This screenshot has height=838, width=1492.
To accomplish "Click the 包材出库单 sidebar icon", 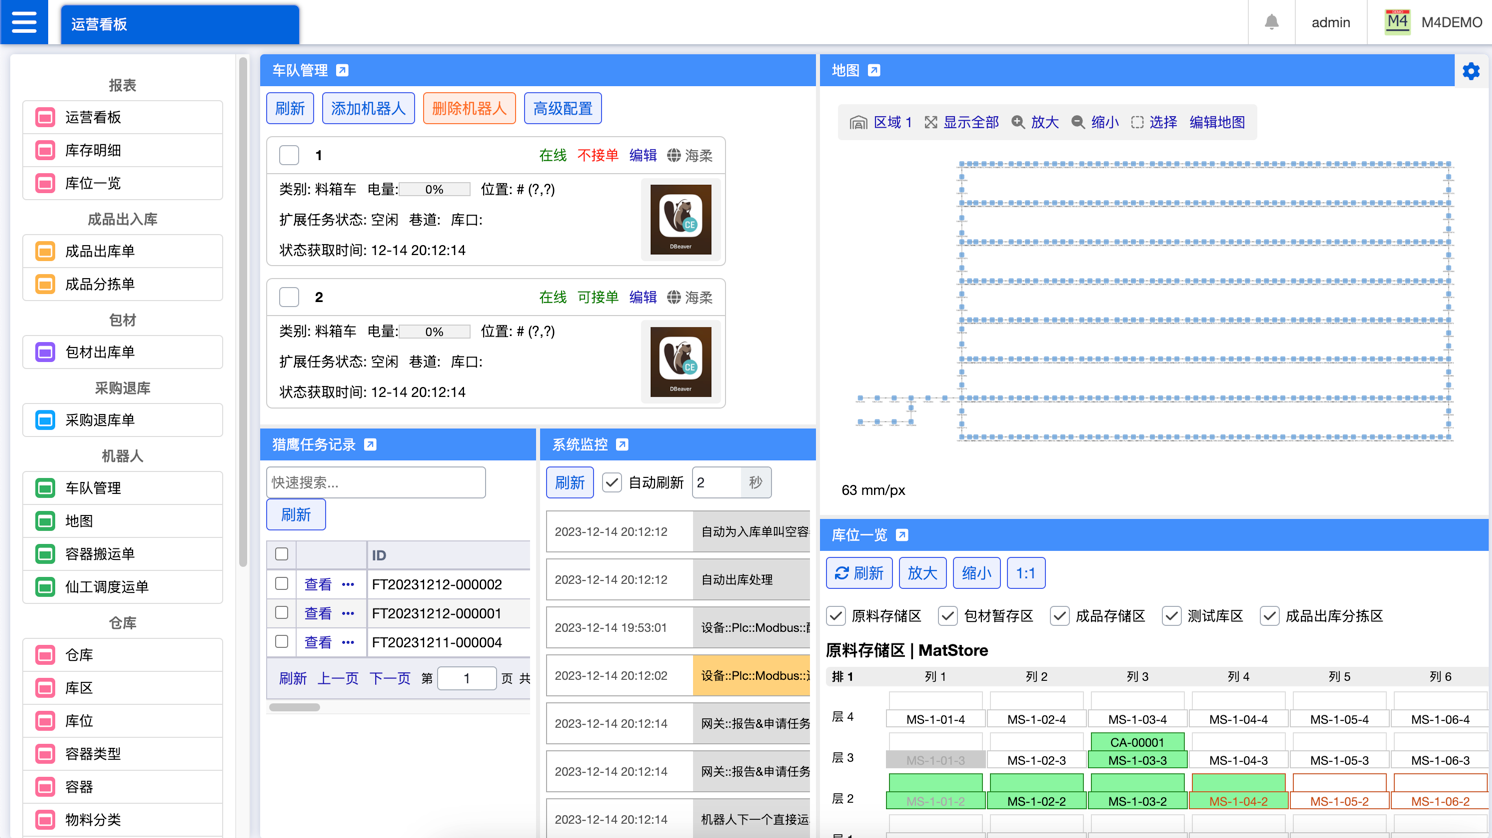I will pos(45,352).
